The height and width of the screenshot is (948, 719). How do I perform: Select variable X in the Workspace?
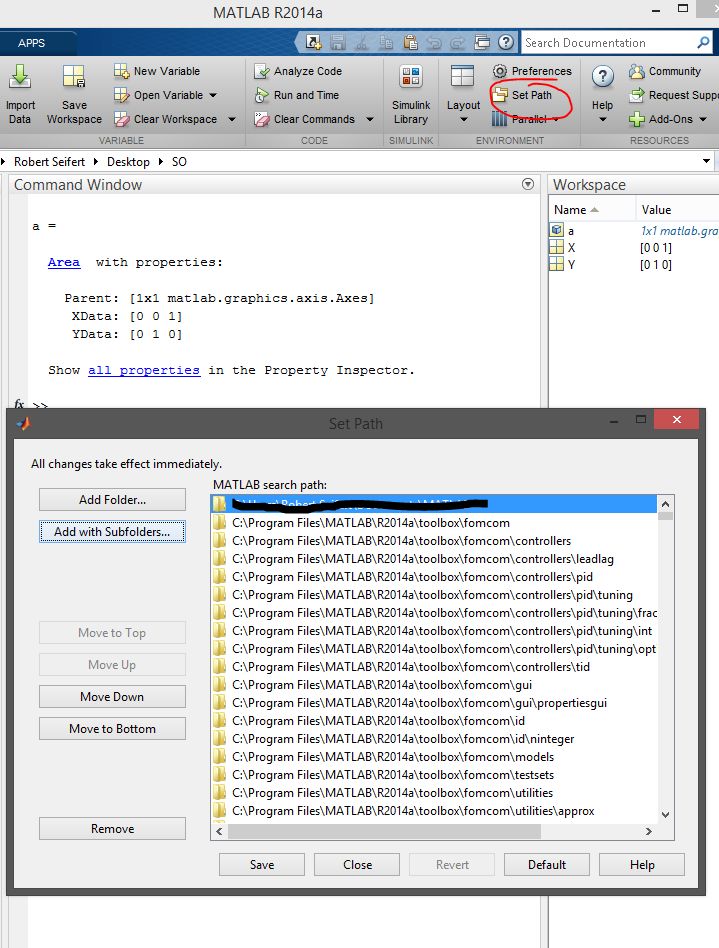coord(571,248)
